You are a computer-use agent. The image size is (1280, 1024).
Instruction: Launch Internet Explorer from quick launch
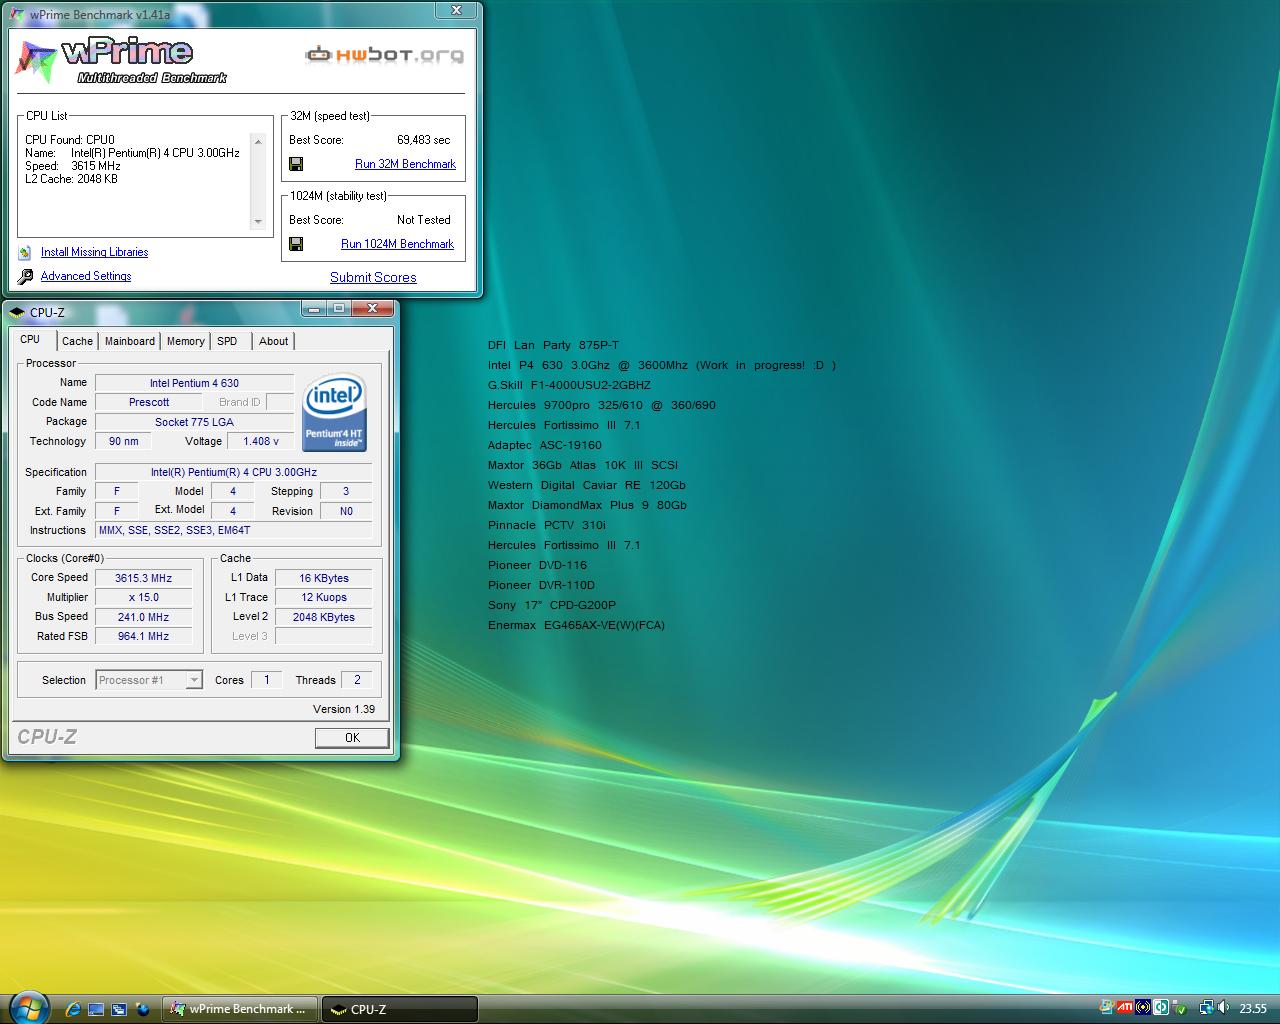point(72,1009)
